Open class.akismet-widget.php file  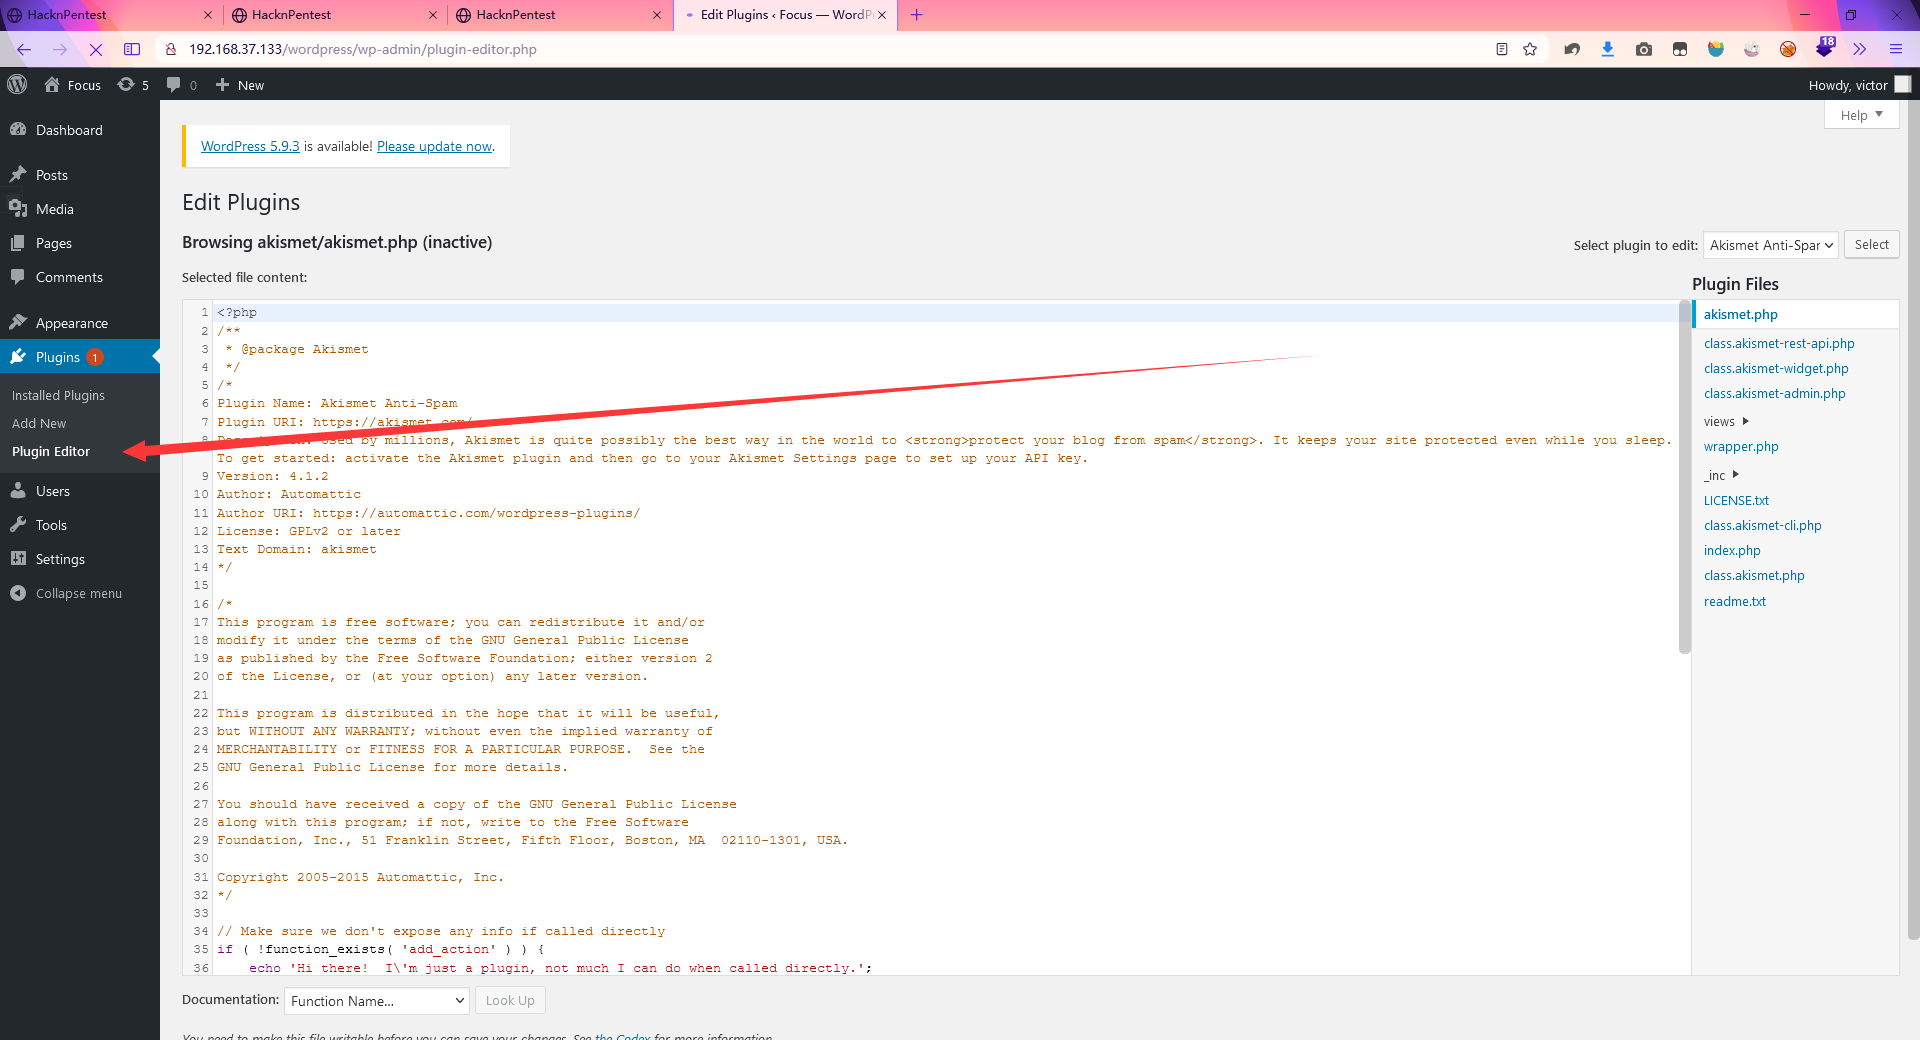coord(1776,368)
